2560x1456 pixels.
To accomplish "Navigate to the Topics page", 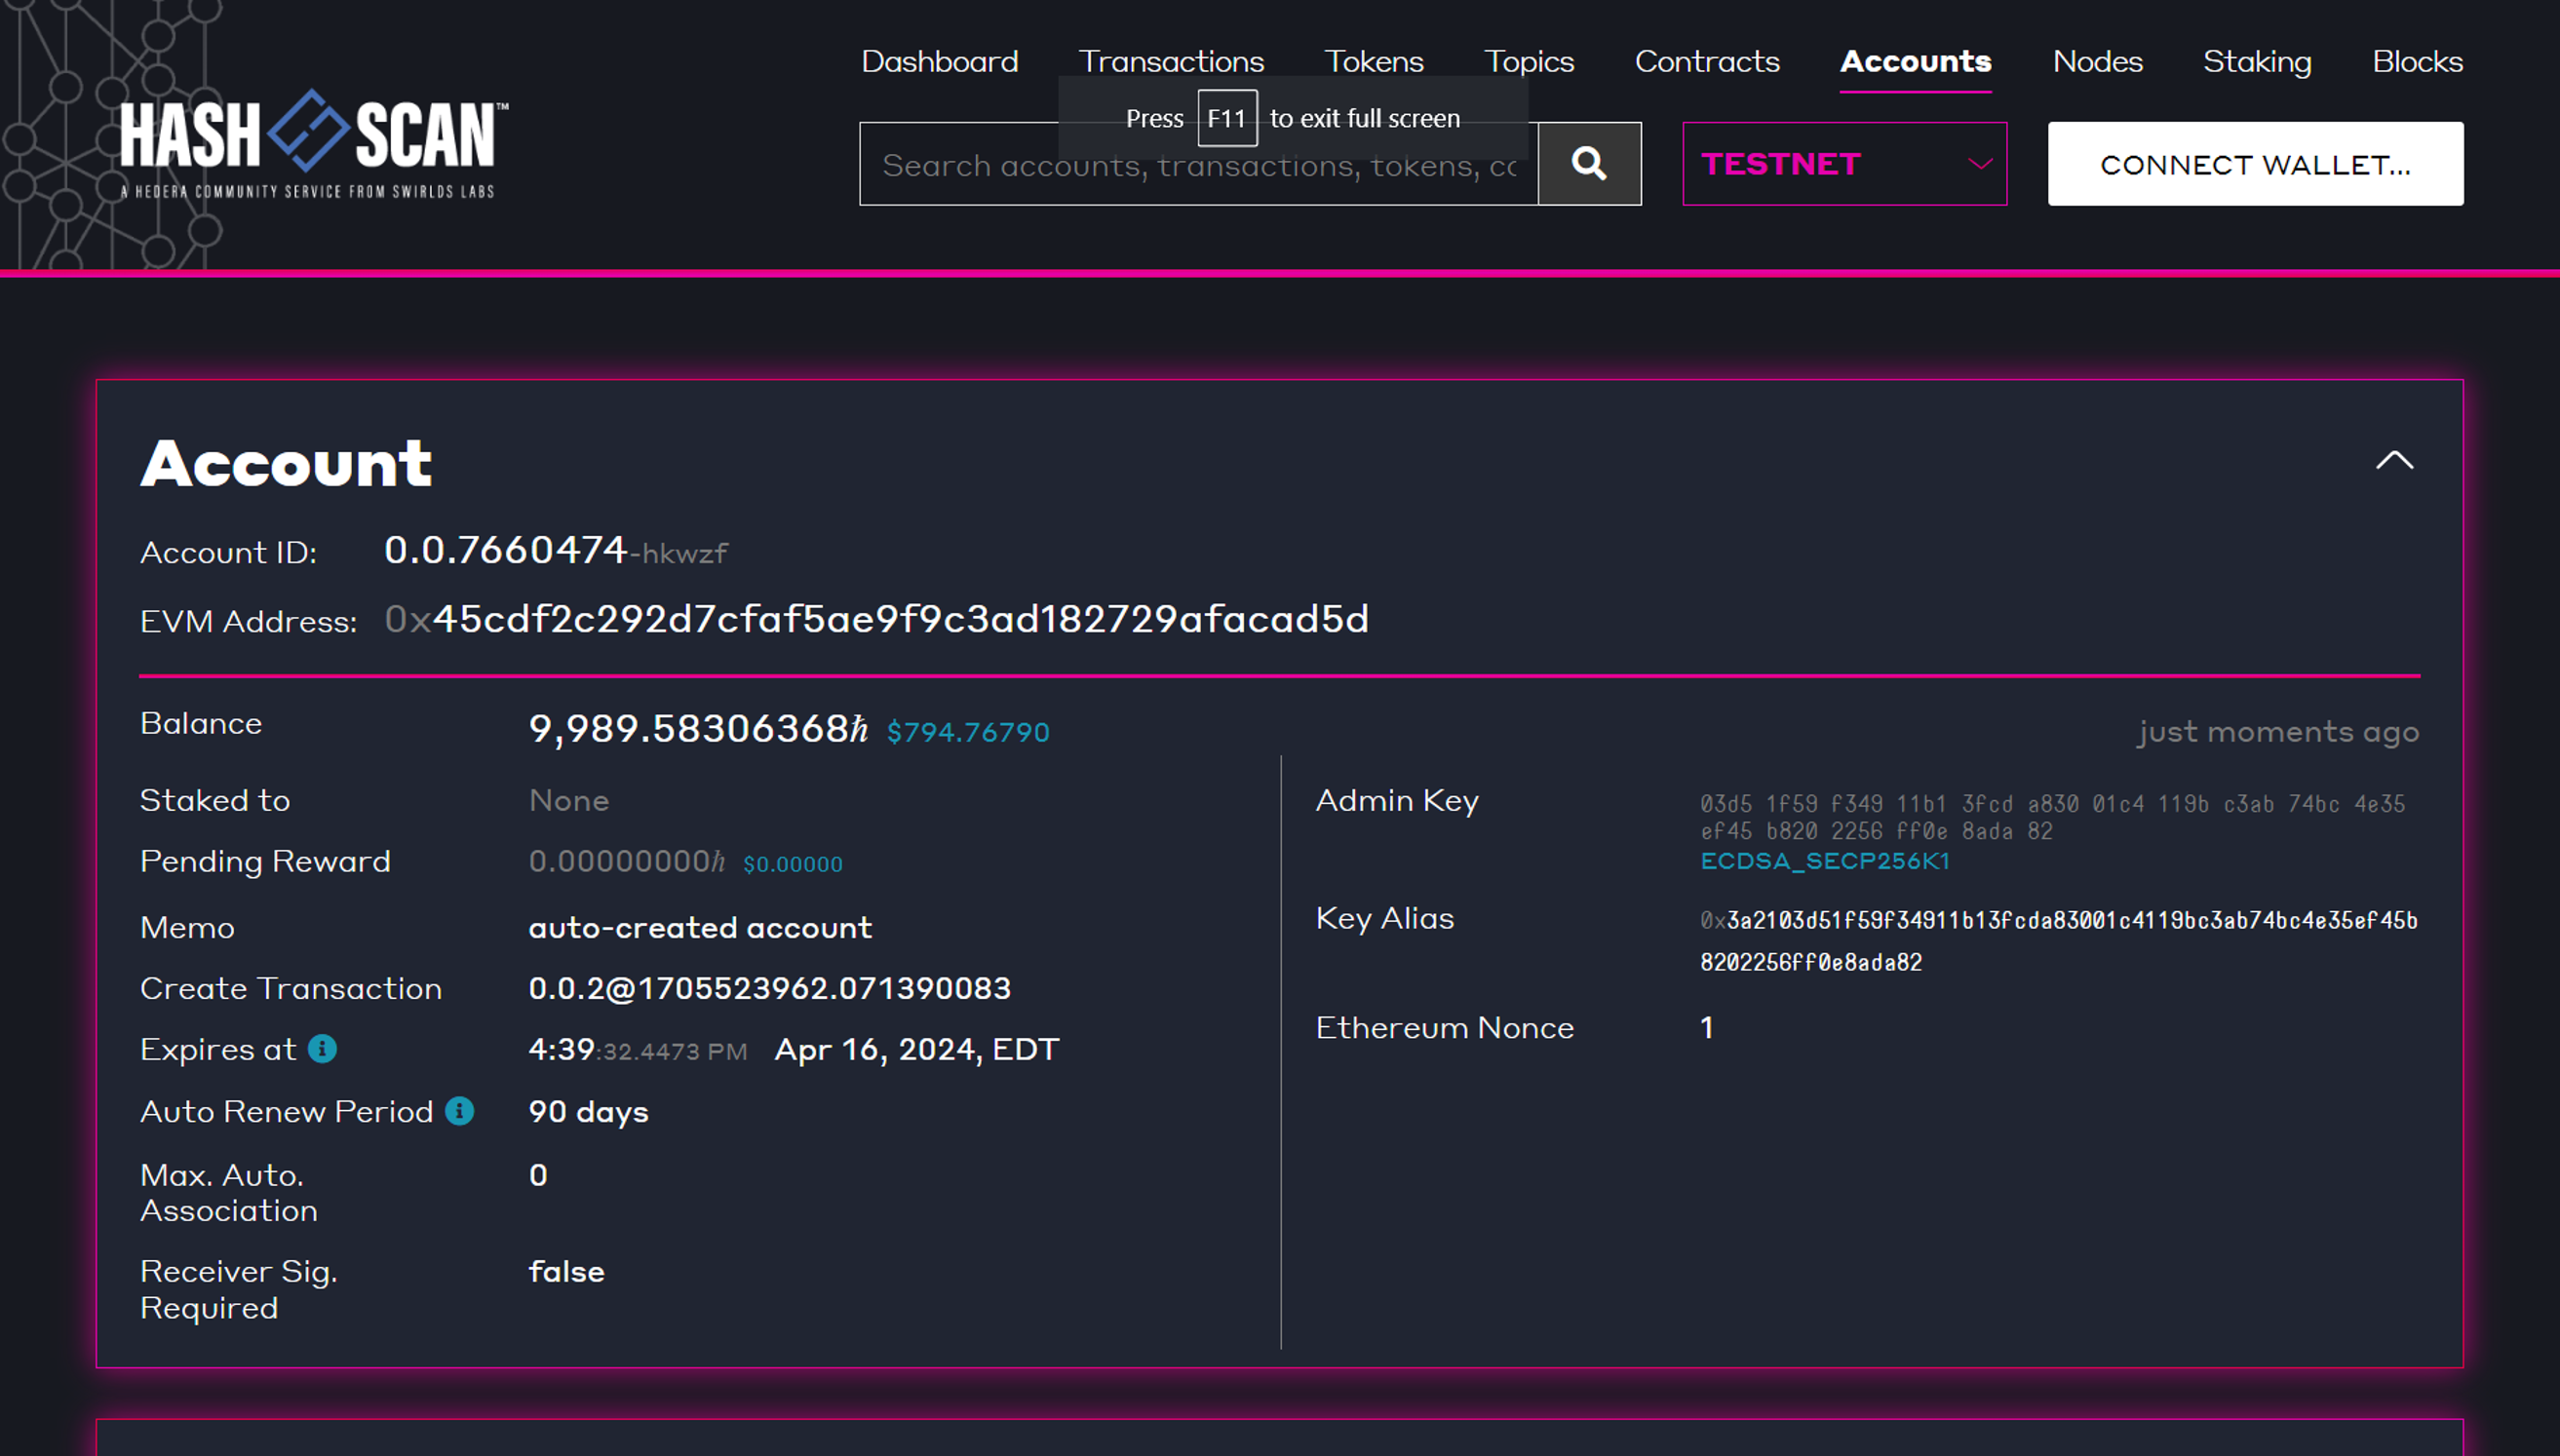I will click(1528, 62).
